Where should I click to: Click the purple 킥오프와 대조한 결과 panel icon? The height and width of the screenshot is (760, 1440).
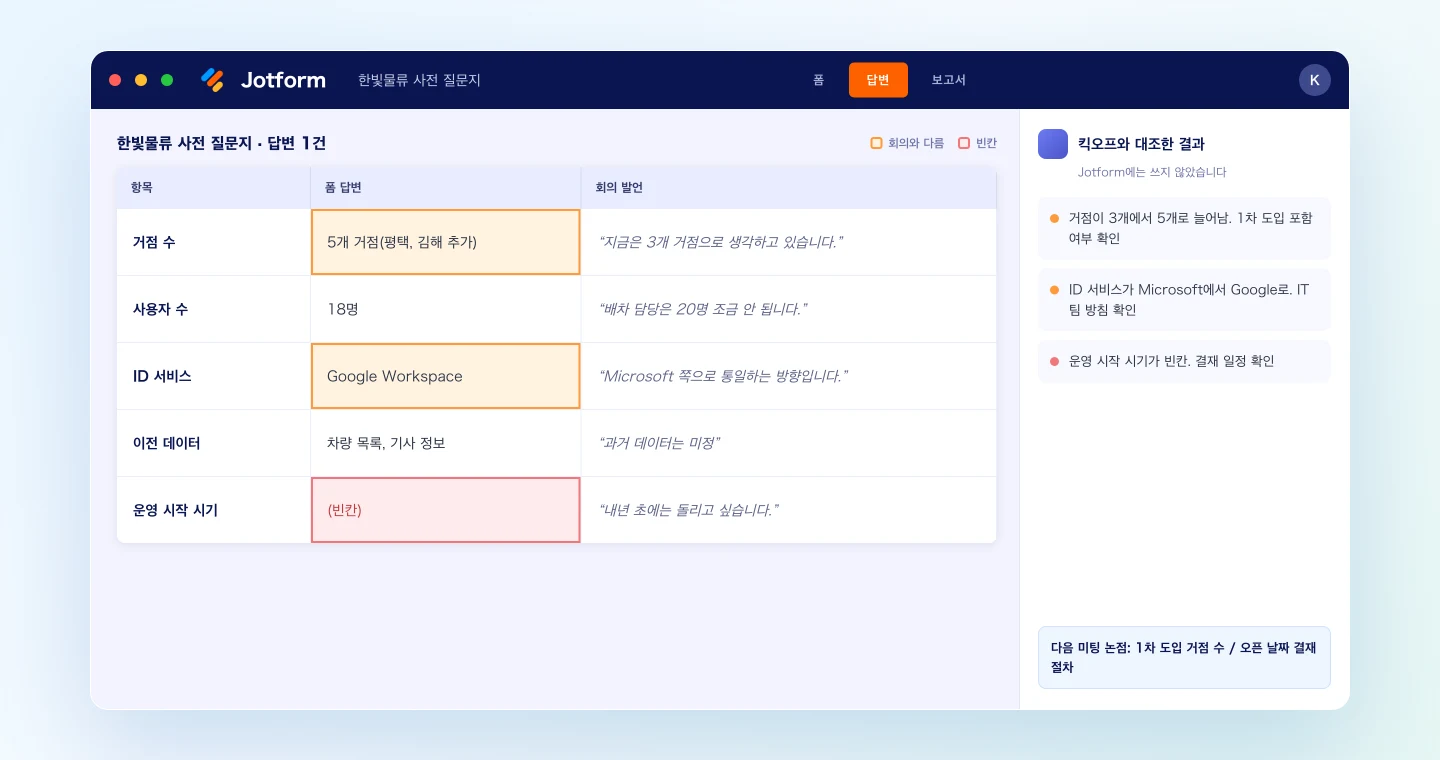point(1053,144)
